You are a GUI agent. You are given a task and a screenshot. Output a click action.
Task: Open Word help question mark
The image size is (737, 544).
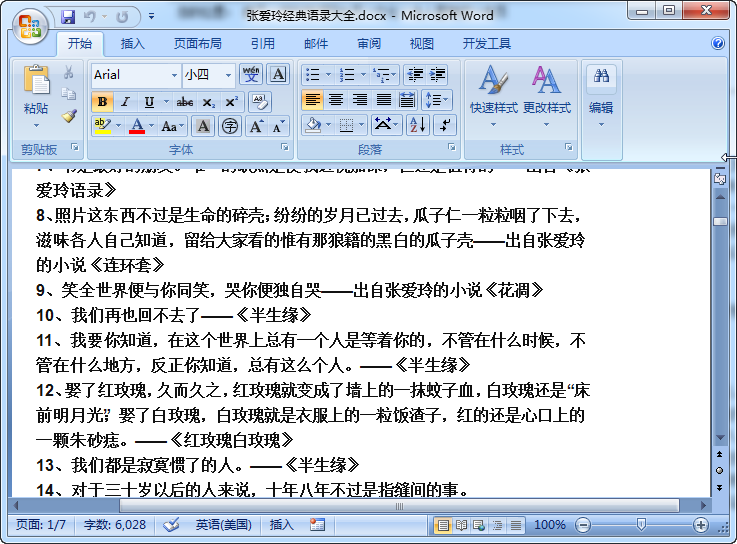[718, 43]
